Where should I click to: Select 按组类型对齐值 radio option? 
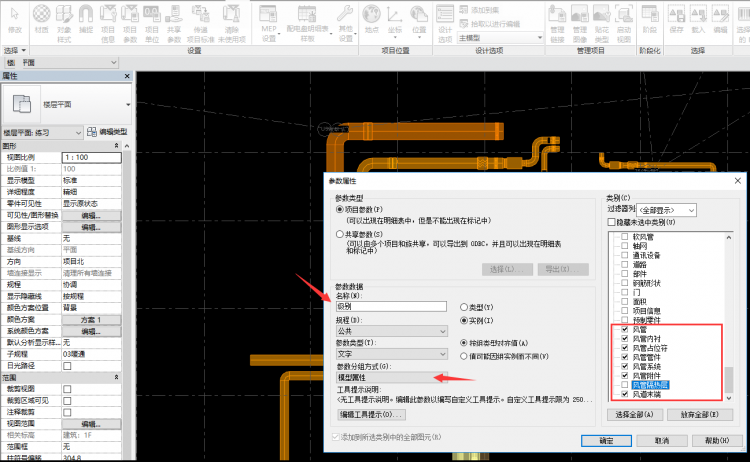point(463,343)
